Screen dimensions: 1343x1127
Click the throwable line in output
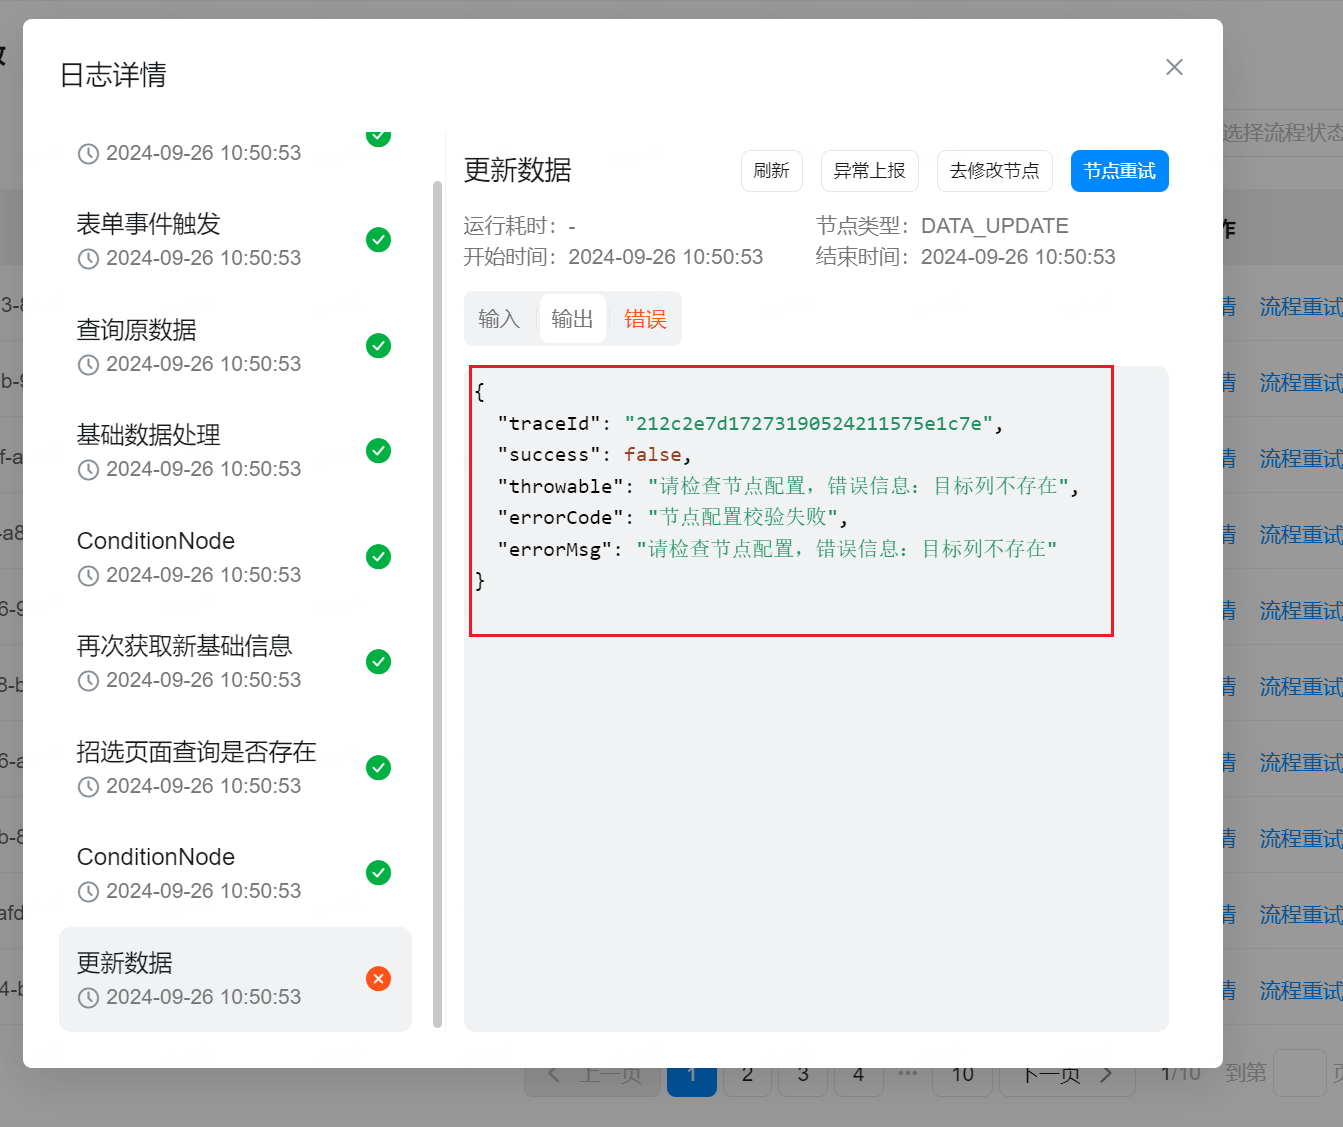(x=789, y=486)
